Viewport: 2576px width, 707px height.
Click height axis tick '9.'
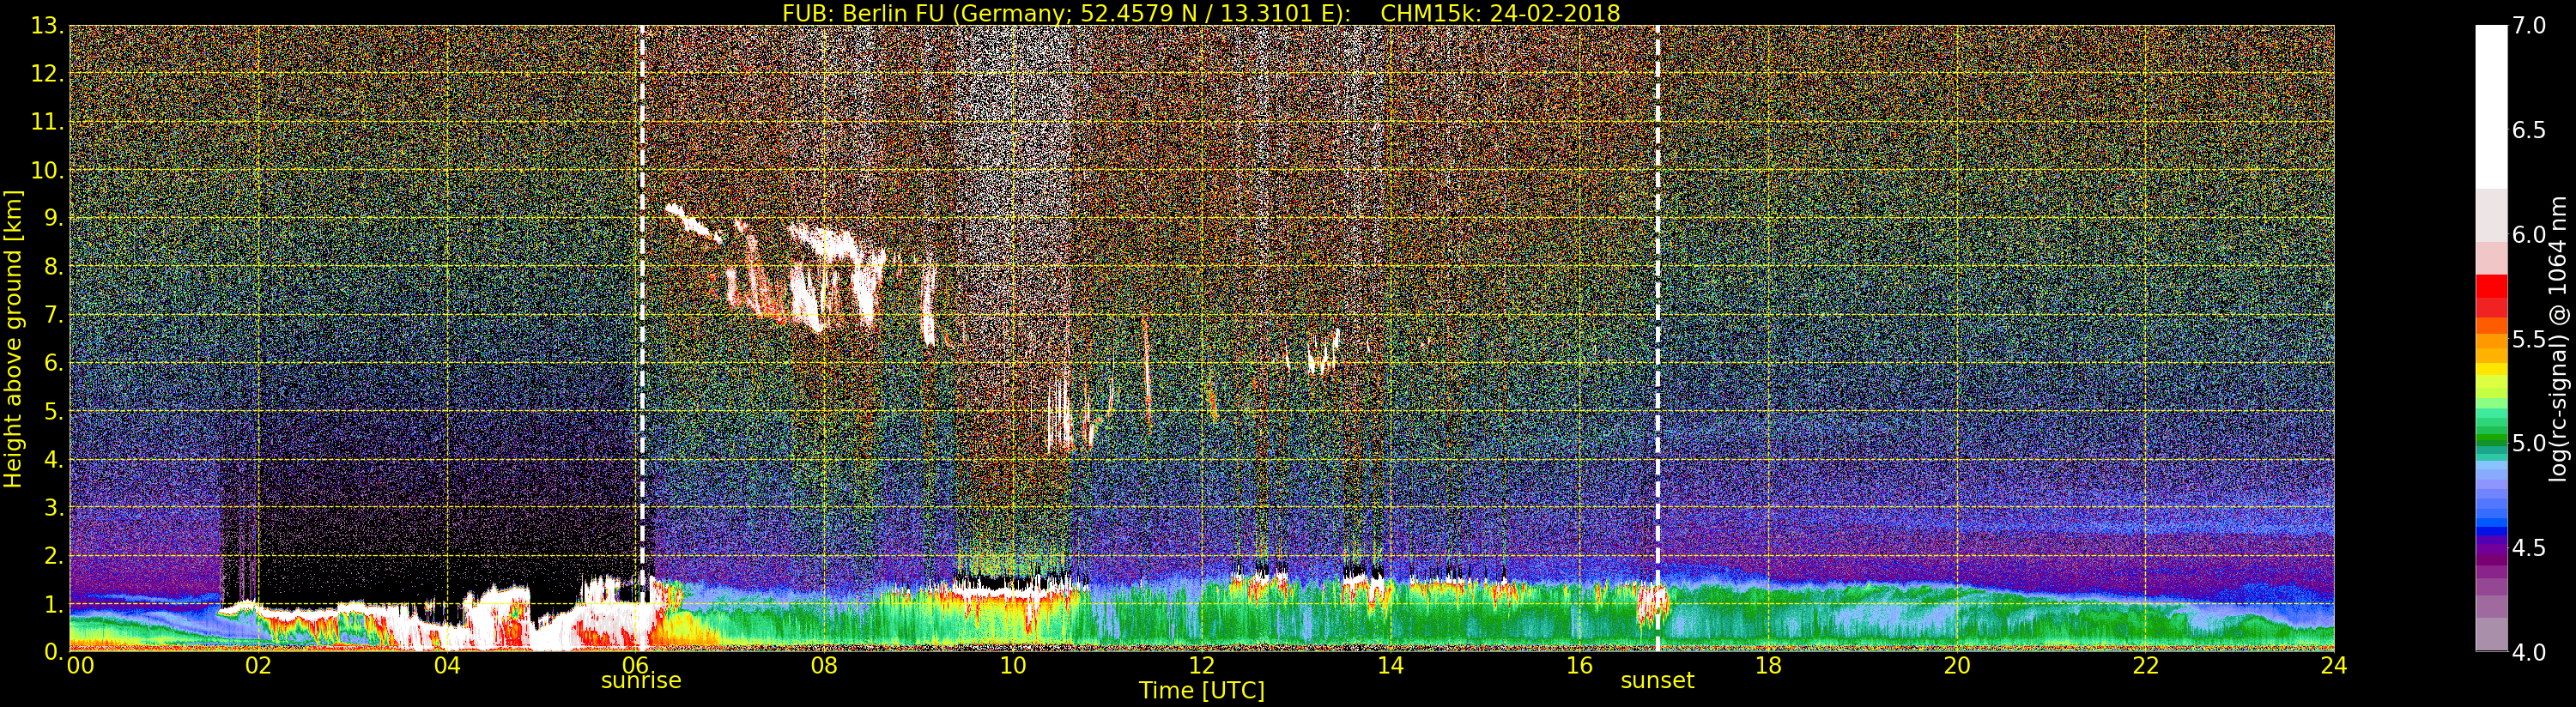click(54, 218)
